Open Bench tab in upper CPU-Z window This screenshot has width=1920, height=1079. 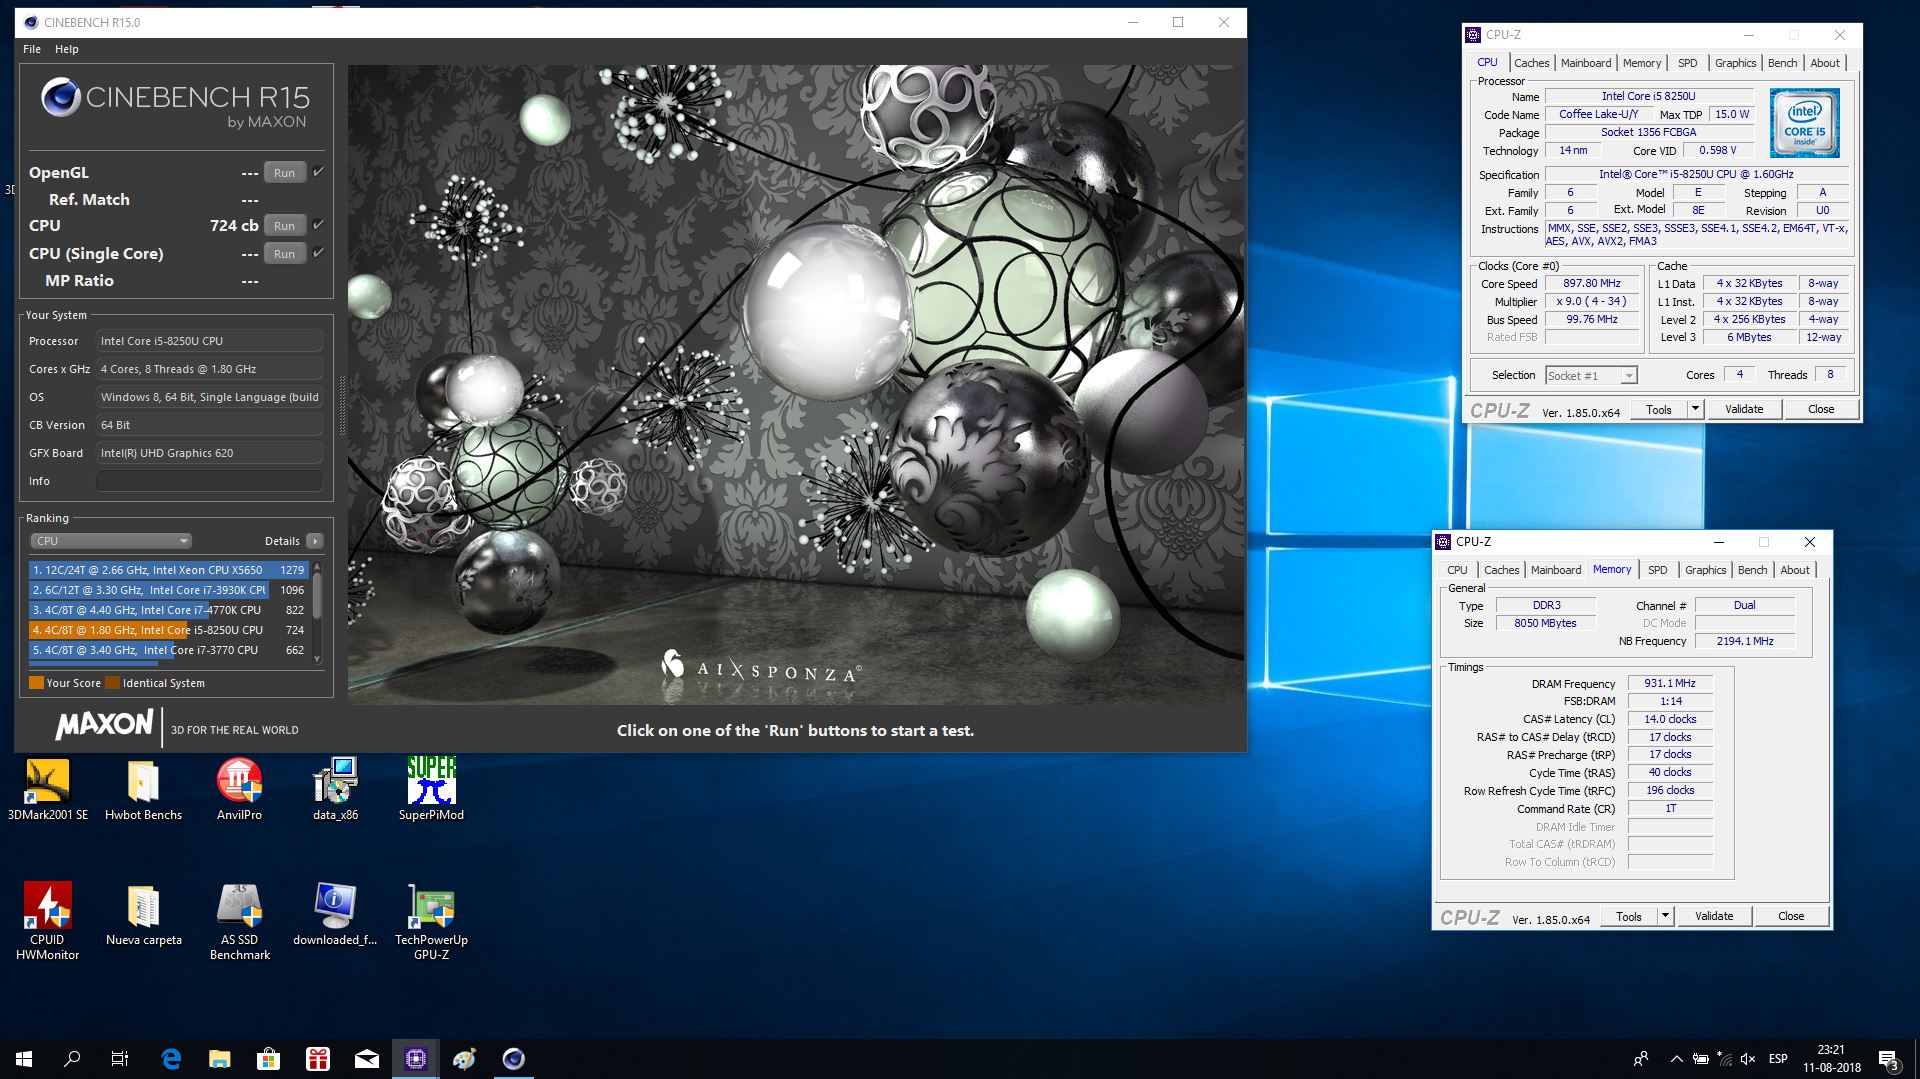[1782, 63]
